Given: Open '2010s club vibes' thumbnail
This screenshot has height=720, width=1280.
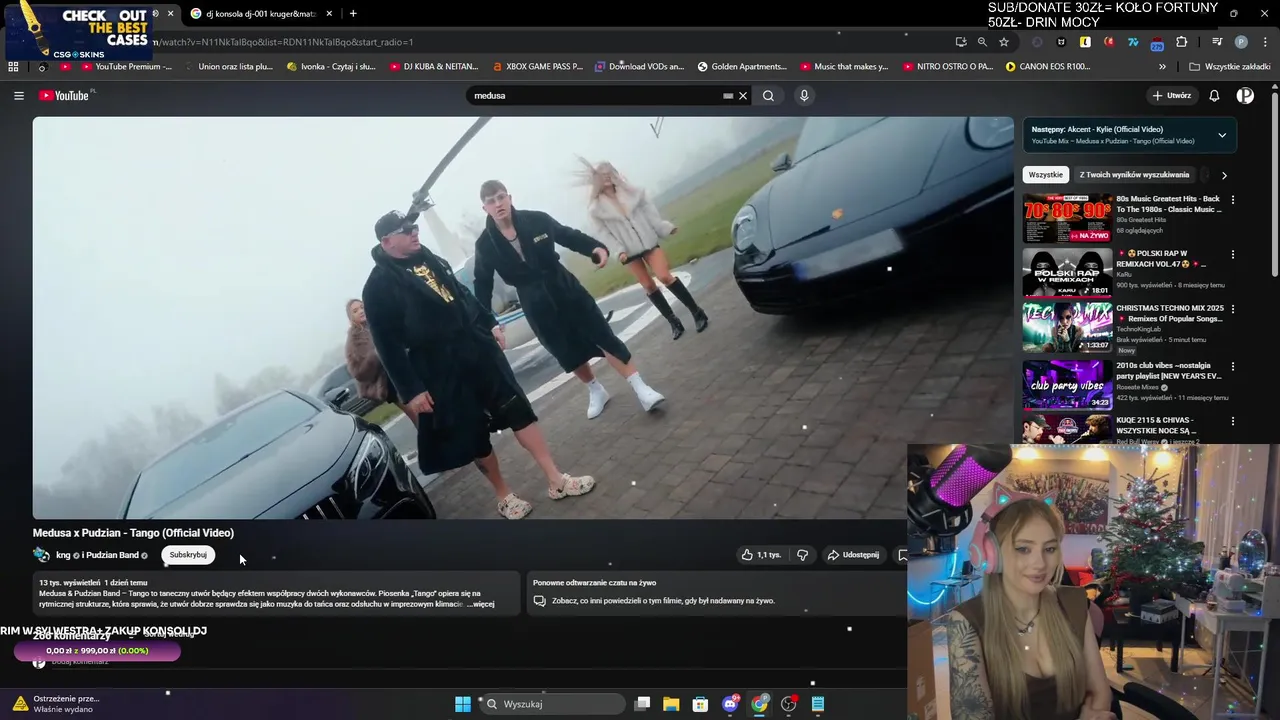Looking at the screenshot, I should click(x=1067, y=384).
